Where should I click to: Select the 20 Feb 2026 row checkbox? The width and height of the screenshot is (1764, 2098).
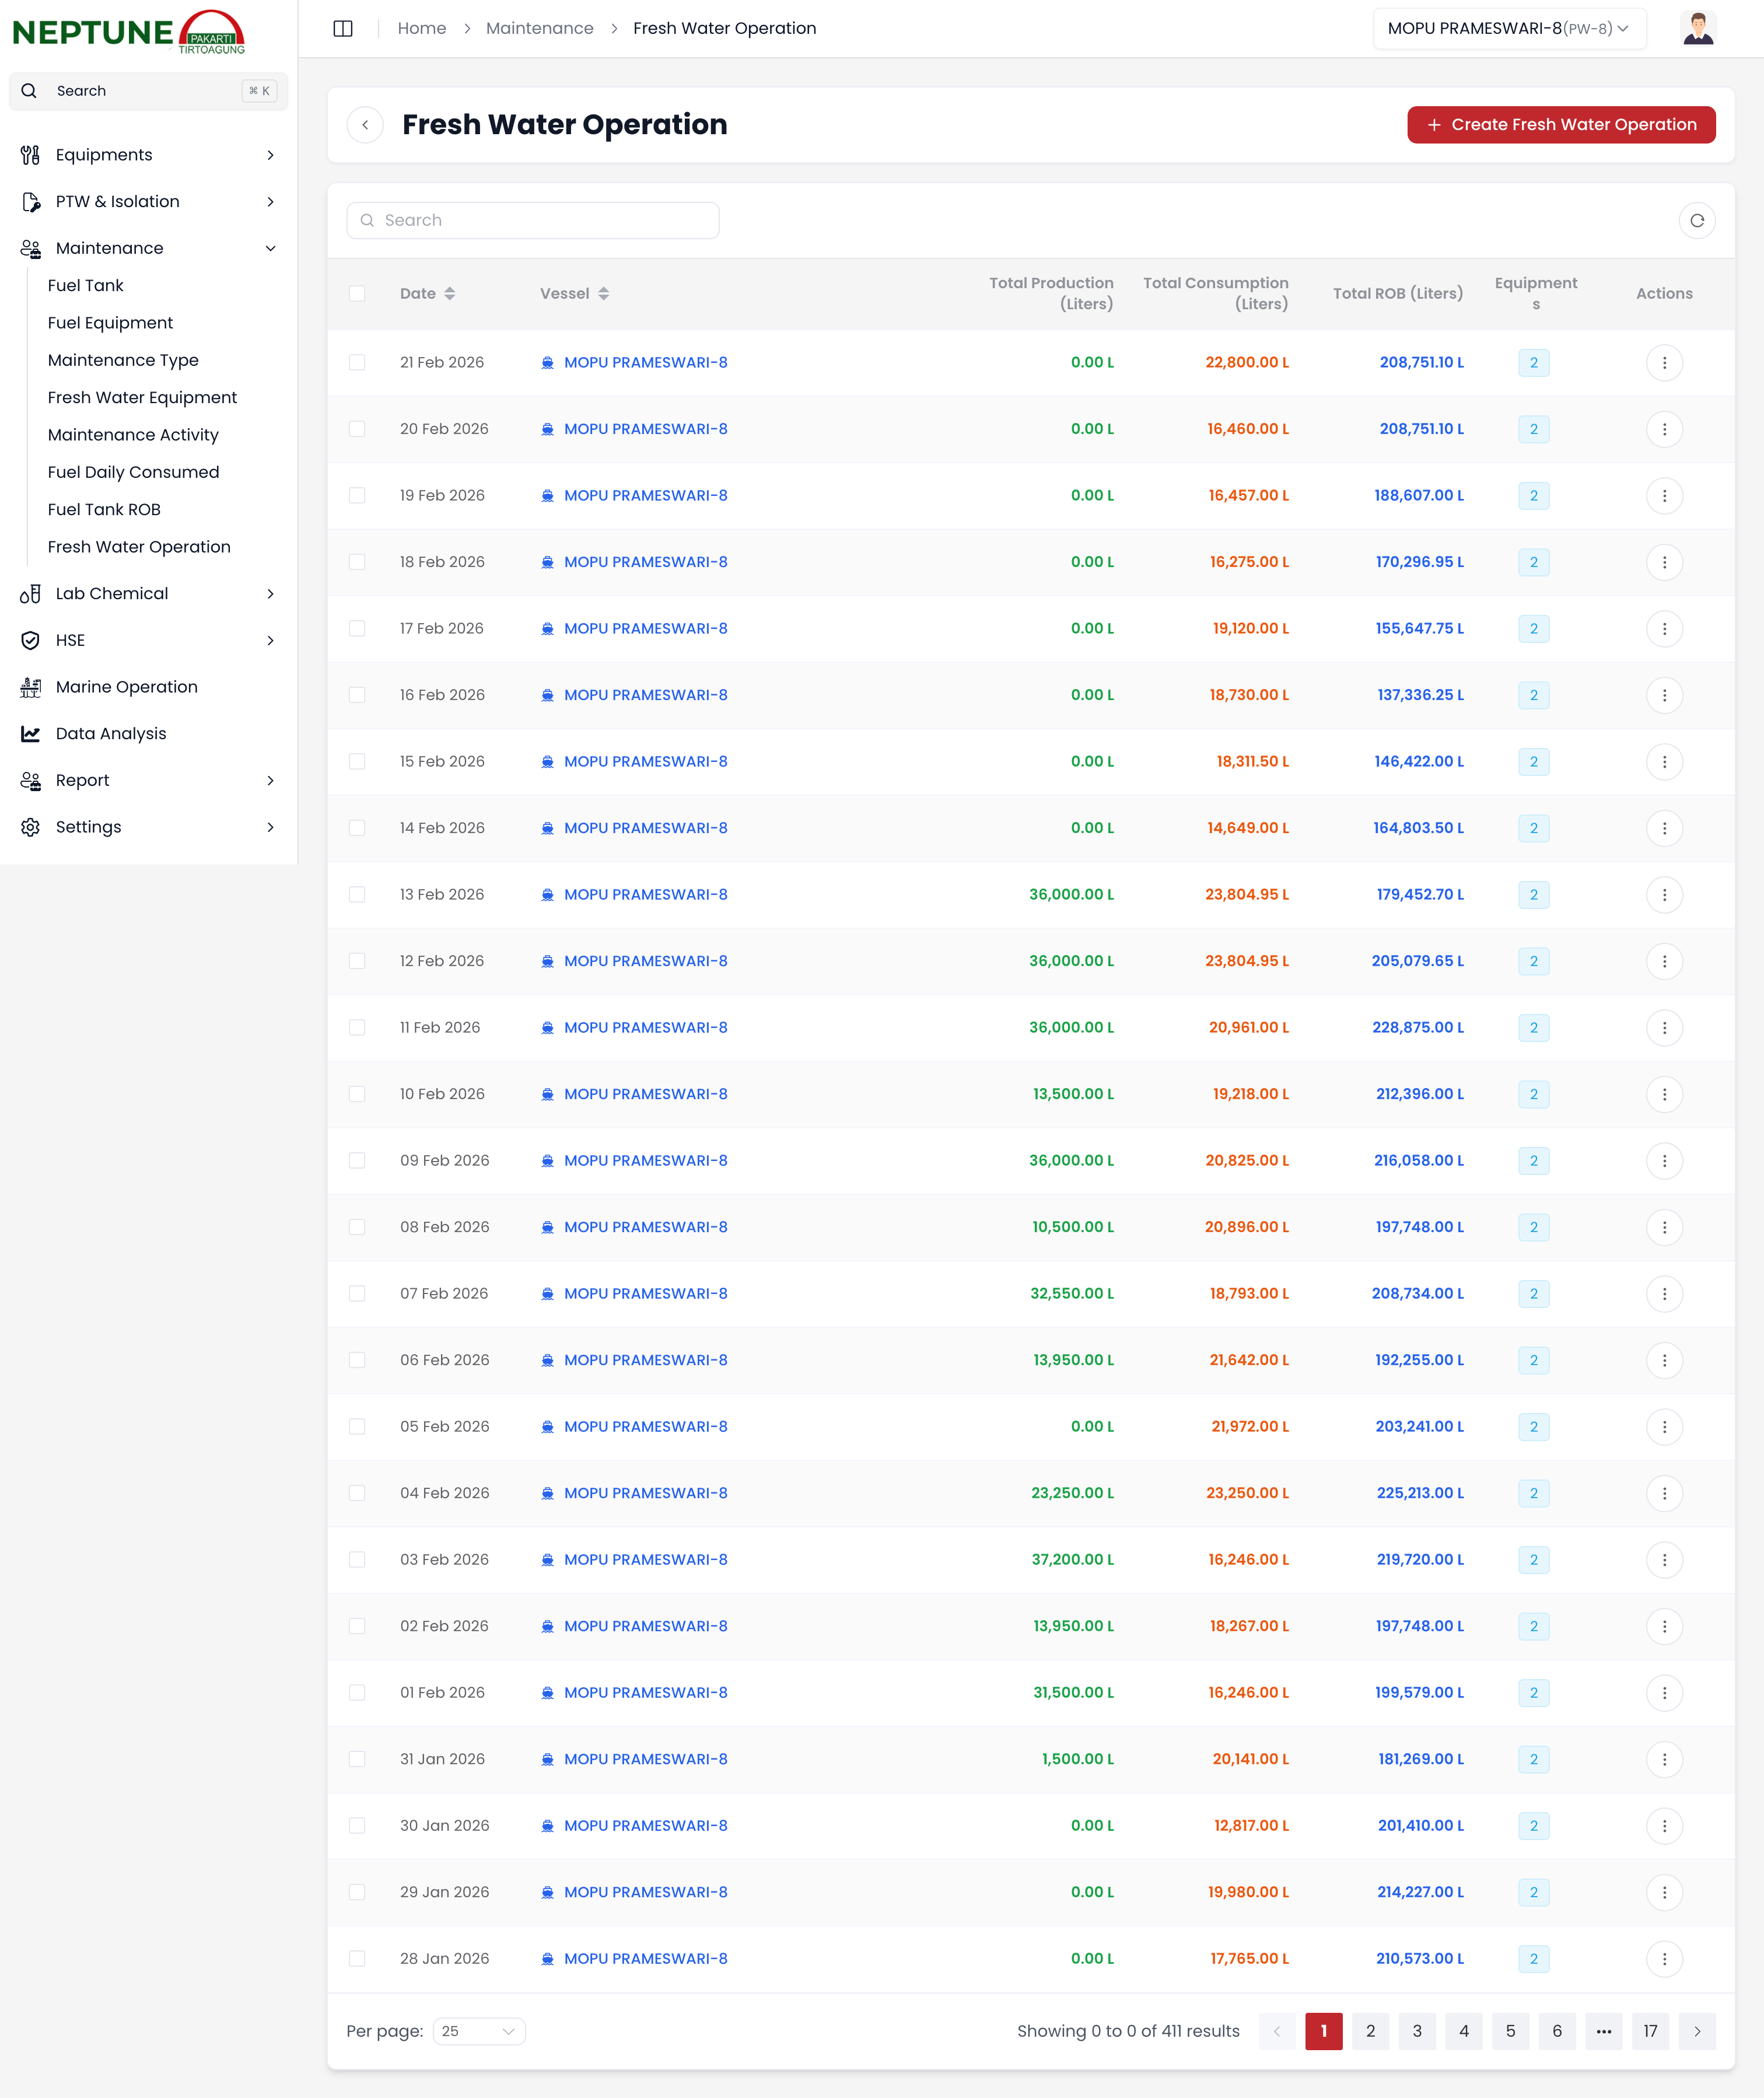click(x=357, y=429)
